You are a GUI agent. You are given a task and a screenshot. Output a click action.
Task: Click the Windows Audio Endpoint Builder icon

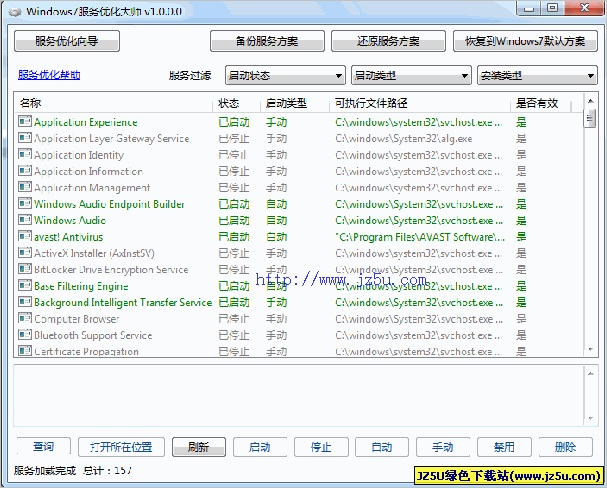click(x=25, y=204)
